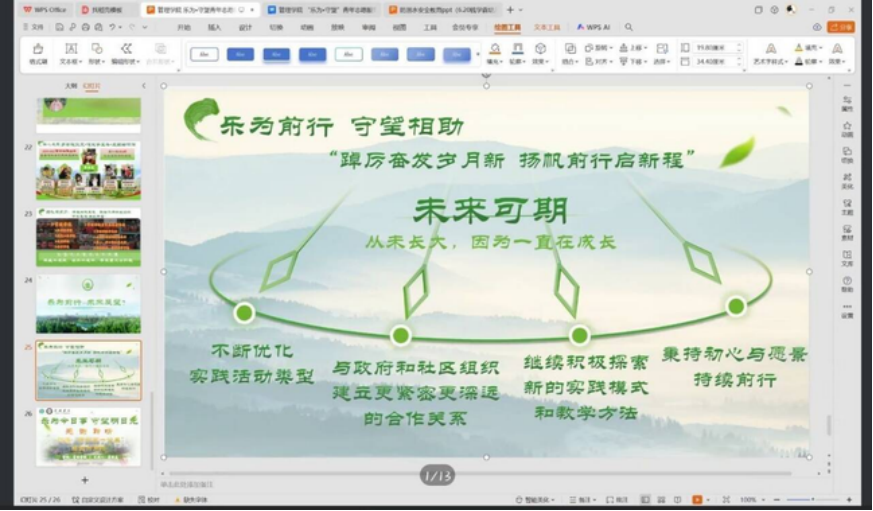Click the Print Preview icon in quick toolbar

point(99,27)
